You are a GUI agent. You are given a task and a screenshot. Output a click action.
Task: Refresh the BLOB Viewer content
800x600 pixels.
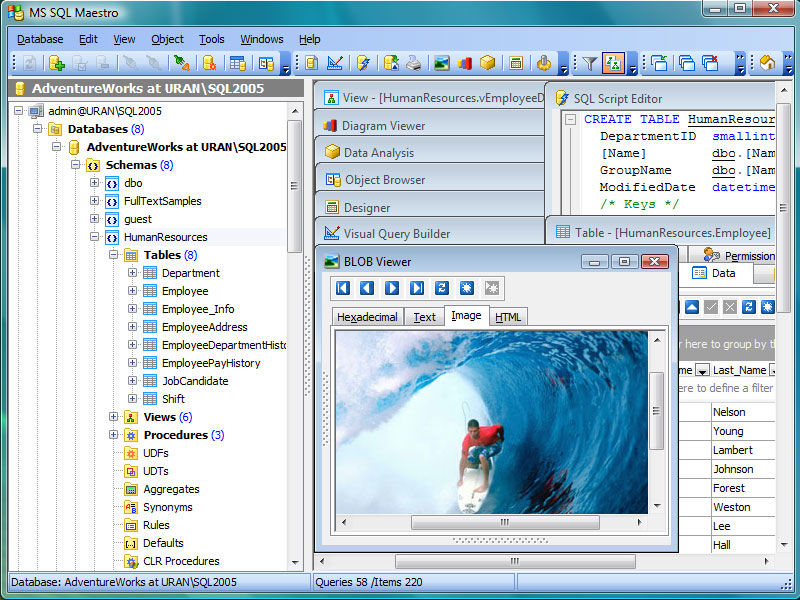click(x=442, y=288)
